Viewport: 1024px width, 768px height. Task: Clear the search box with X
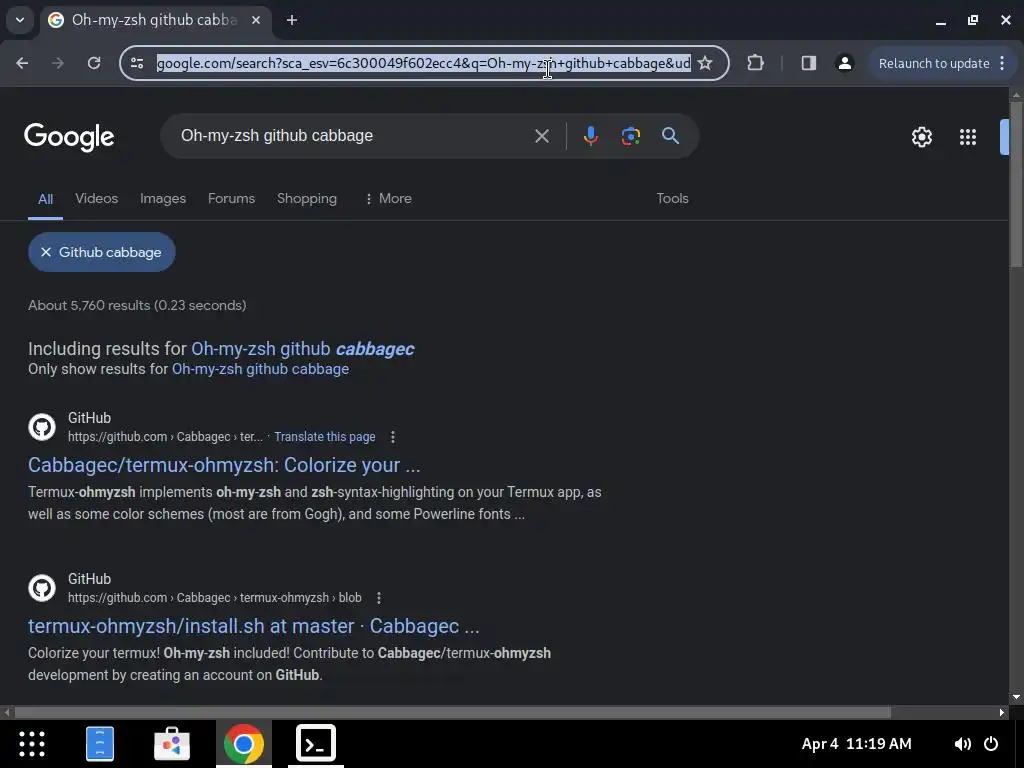(x=541, y=136)
